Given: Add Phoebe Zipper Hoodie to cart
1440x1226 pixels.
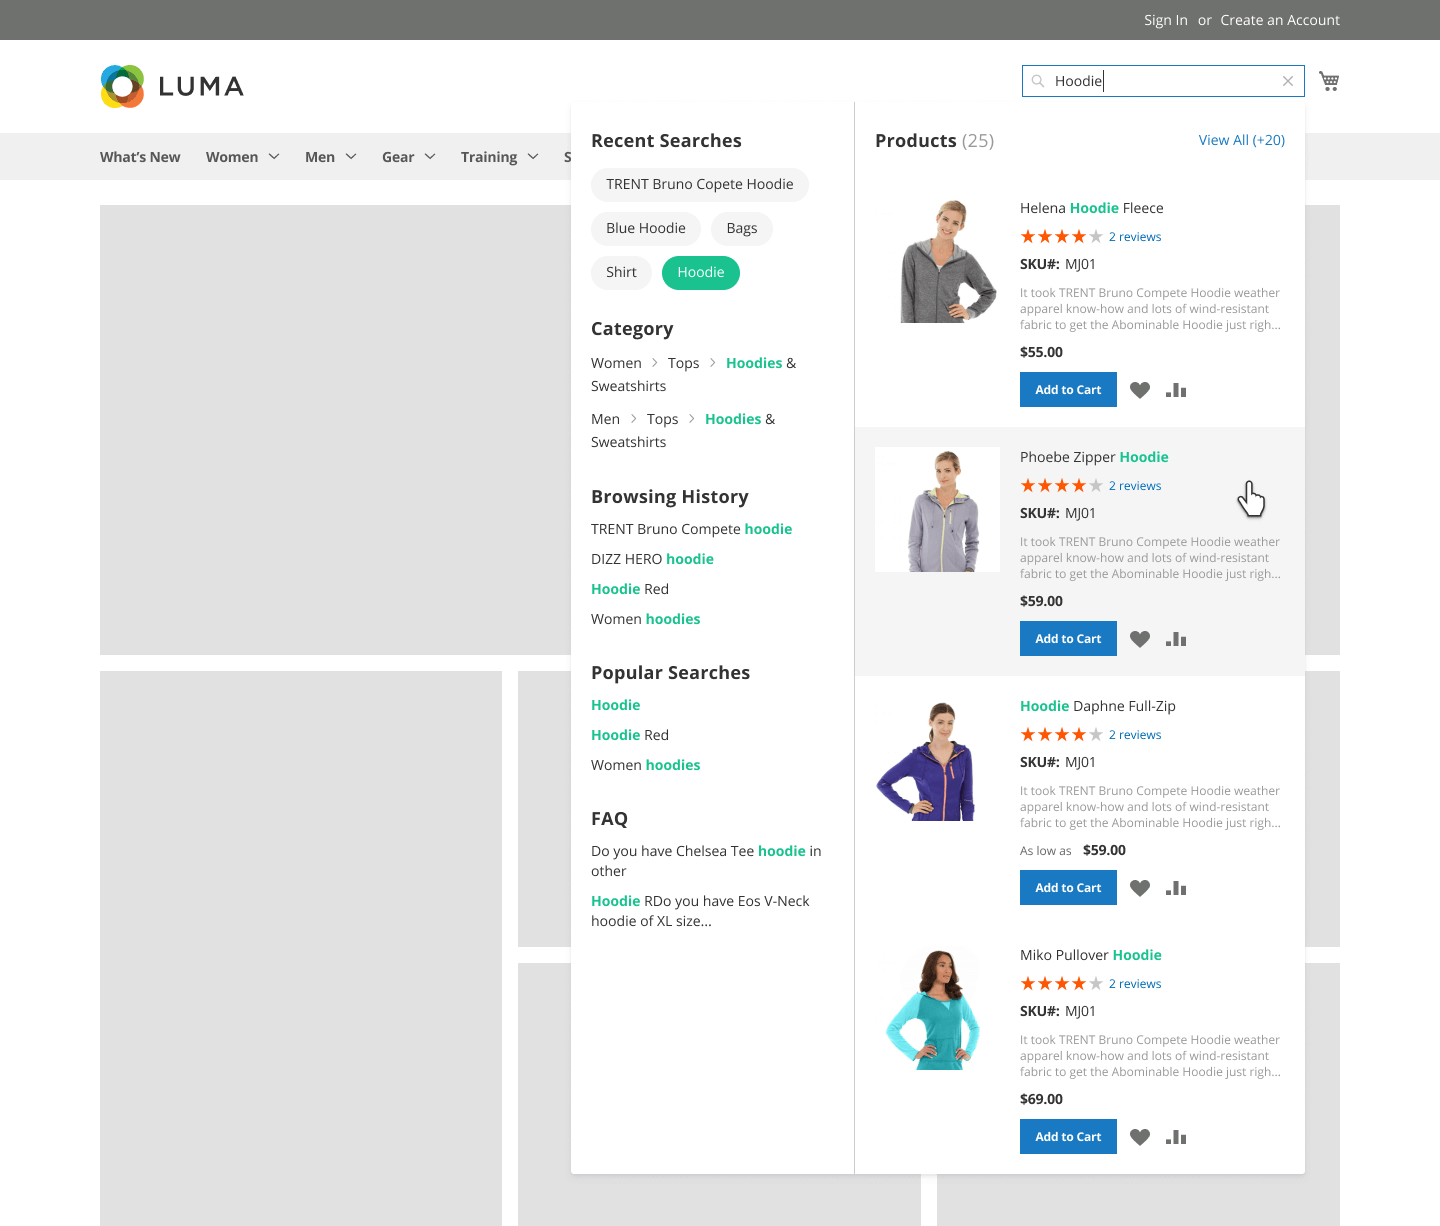Looking at the screenshot, I should tap(1068, 639).
